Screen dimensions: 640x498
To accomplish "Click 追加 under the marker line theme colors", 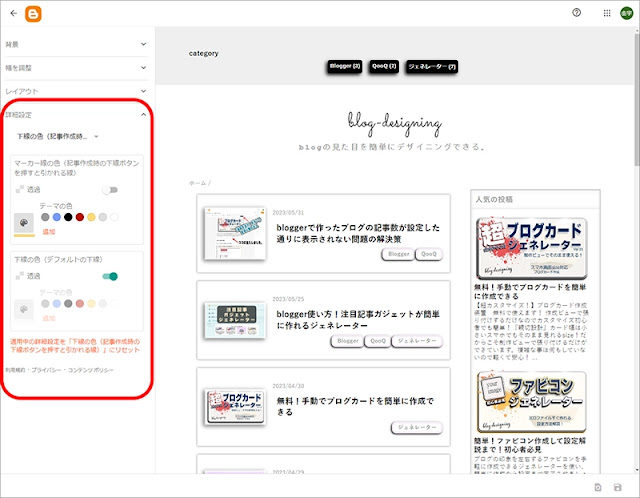I will click(x=49, y=232).
